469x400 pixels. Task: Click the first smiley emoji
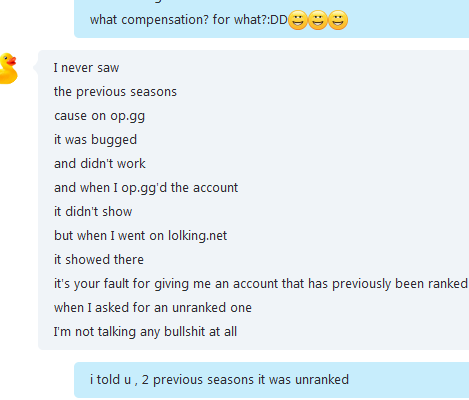pos(298,20)
